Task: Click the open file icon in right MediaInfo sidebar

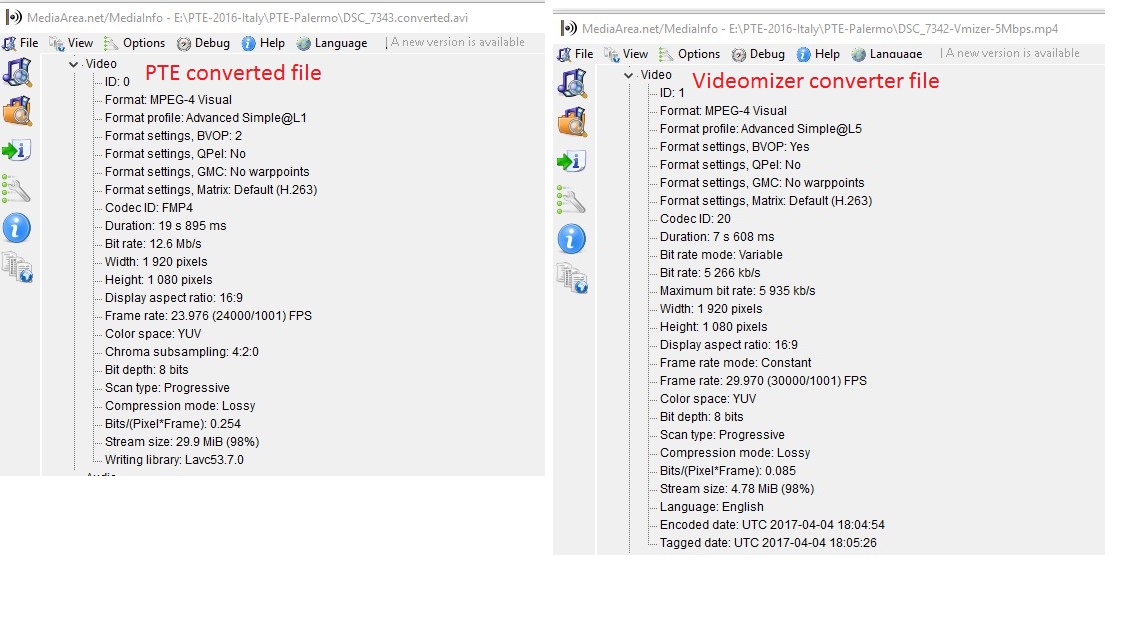Action: [x=572, y=83]
